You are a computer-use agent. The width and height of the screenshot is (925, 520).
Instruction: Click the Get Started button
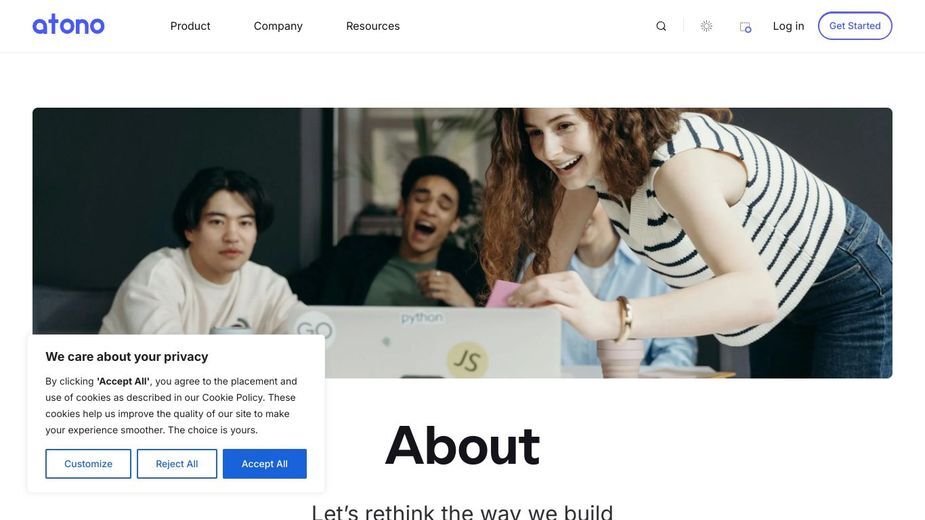coord(855,26)
